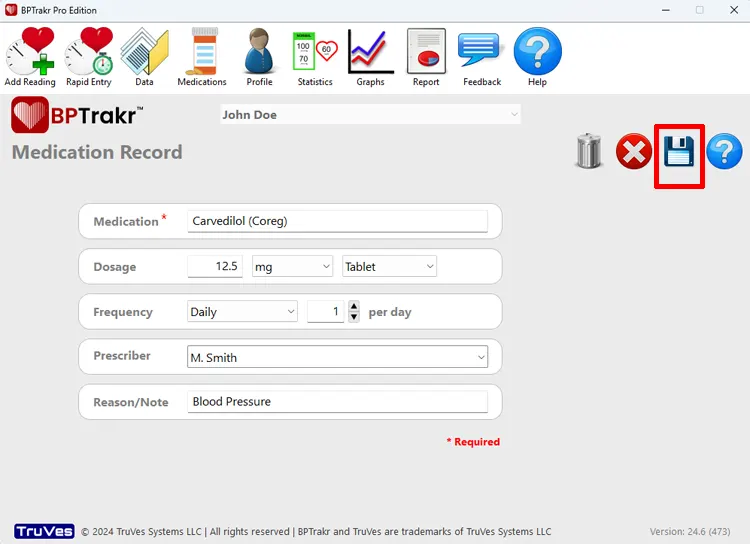Expand the dosage unit mg dropdown
The image size is (750, 544).
pyautogui.click(x=292, y=267)
